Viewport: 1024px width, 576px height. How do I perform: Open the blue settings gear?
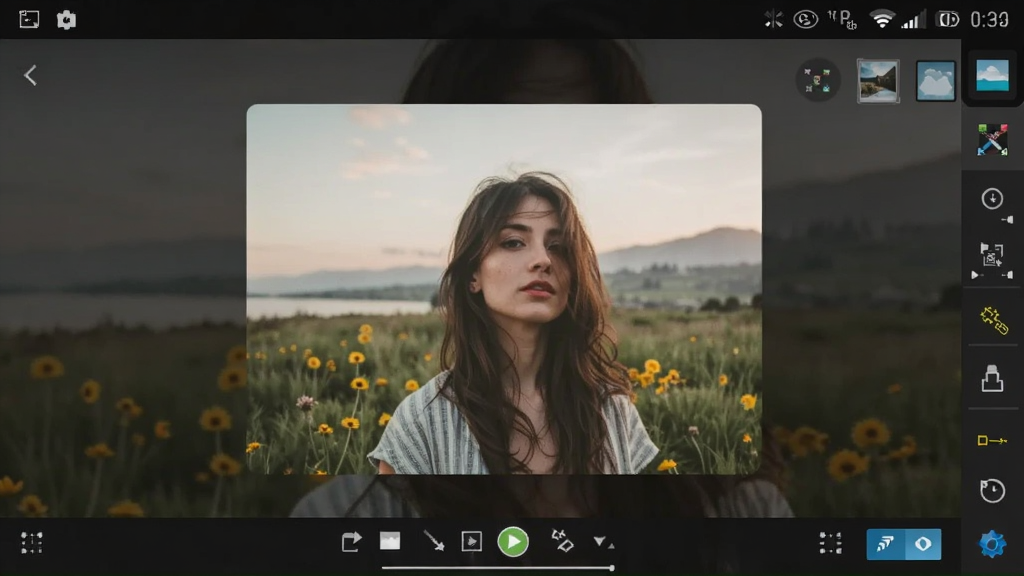coord(992,543)
